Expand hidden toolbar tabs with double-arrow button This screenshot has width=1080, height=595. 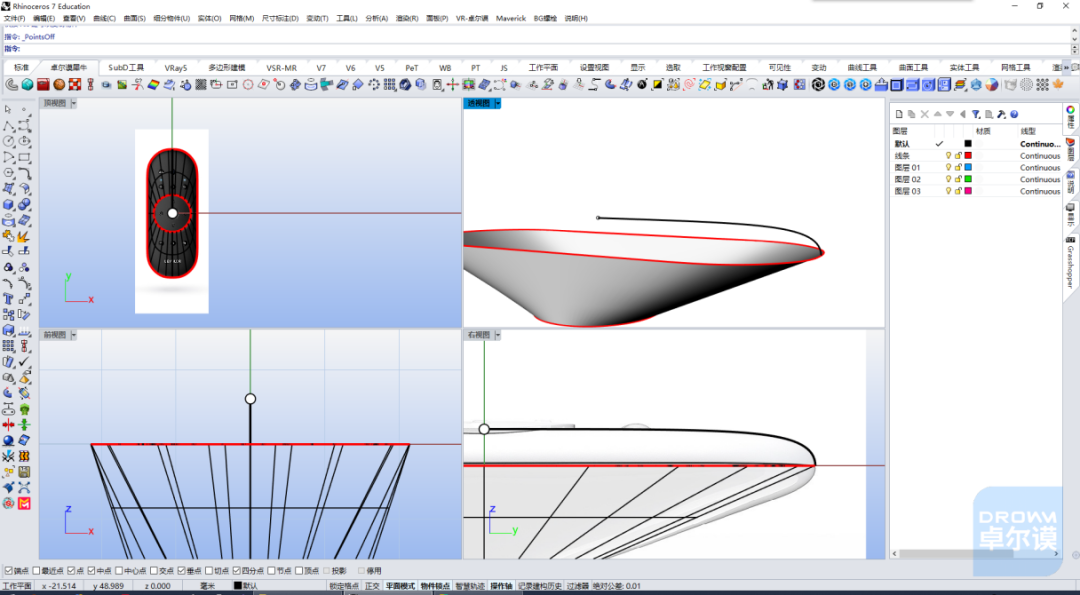[1066, 67]
